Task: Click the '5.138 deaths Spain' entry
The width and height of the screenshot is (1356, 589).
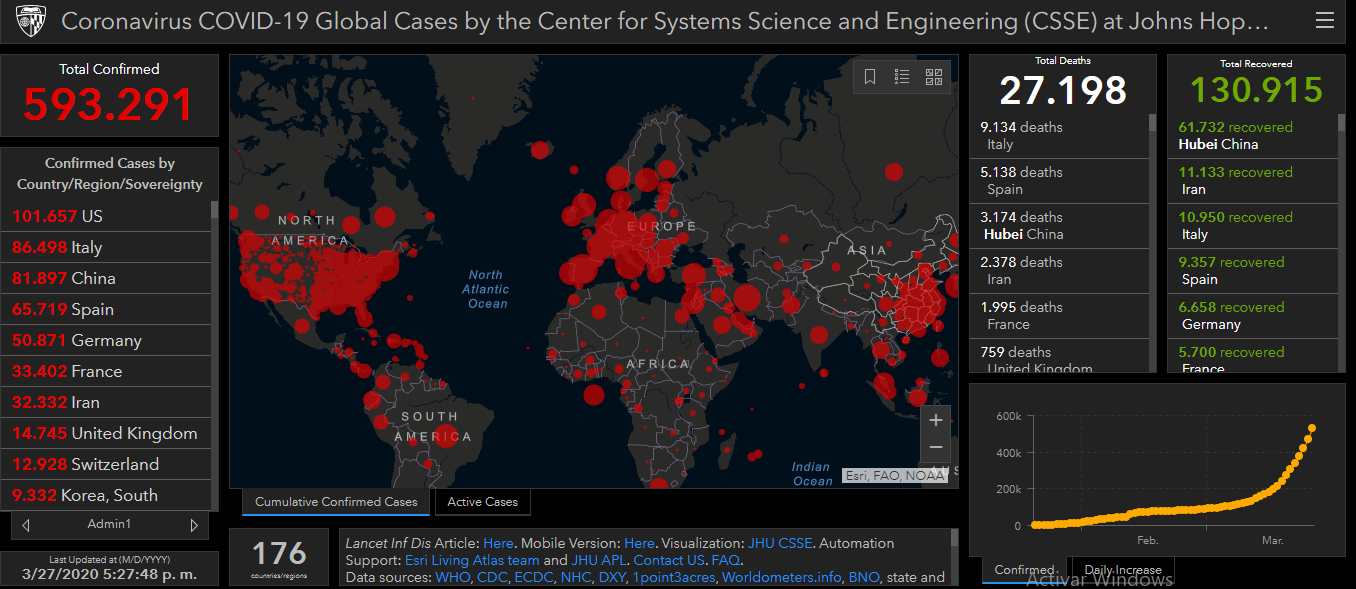Action: pos(1059,181)
